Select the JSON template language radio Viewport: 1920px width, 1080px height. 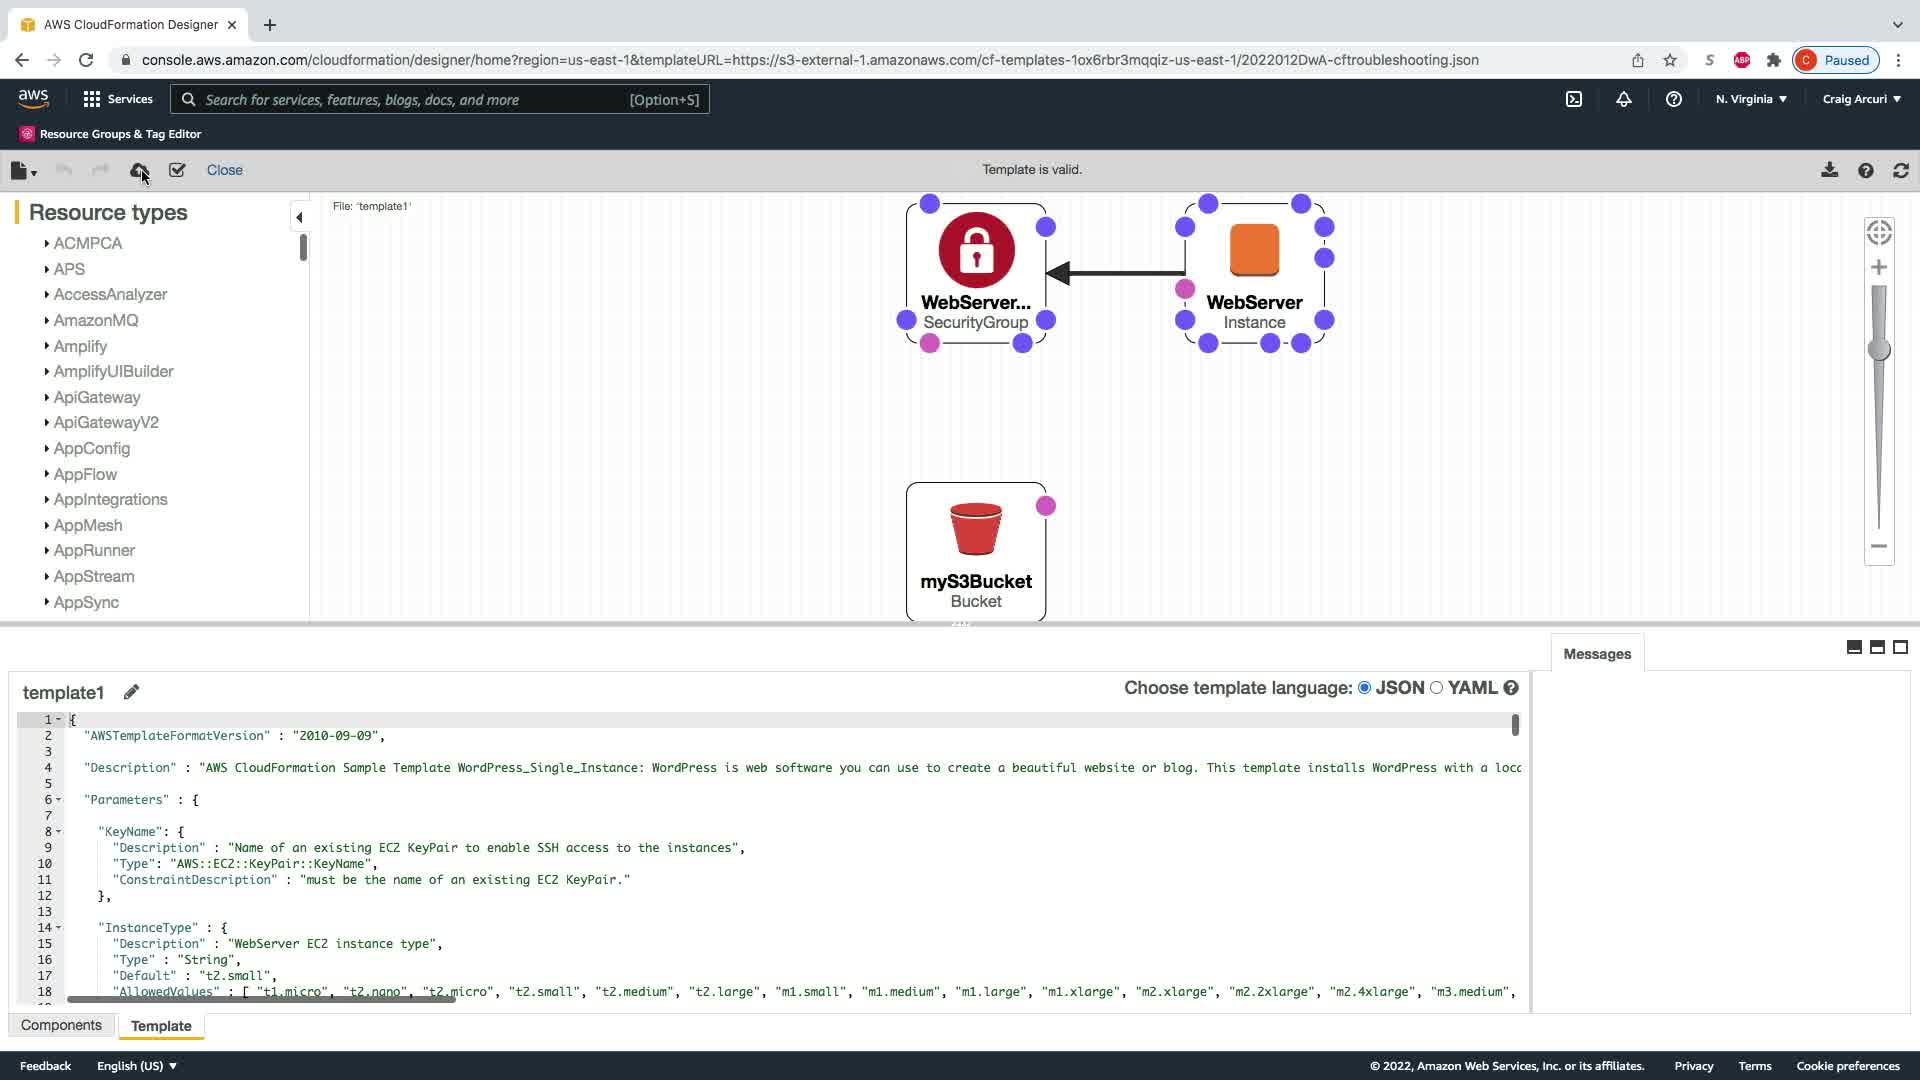point(1364,688)
